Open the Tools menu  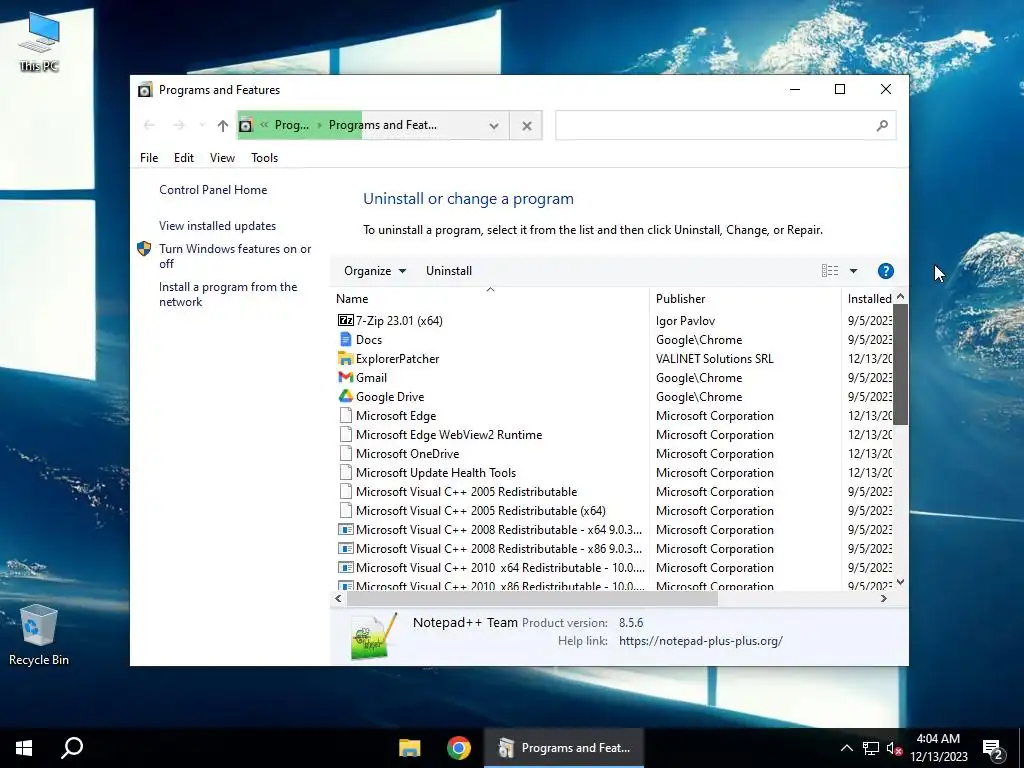tap(264, 157)
